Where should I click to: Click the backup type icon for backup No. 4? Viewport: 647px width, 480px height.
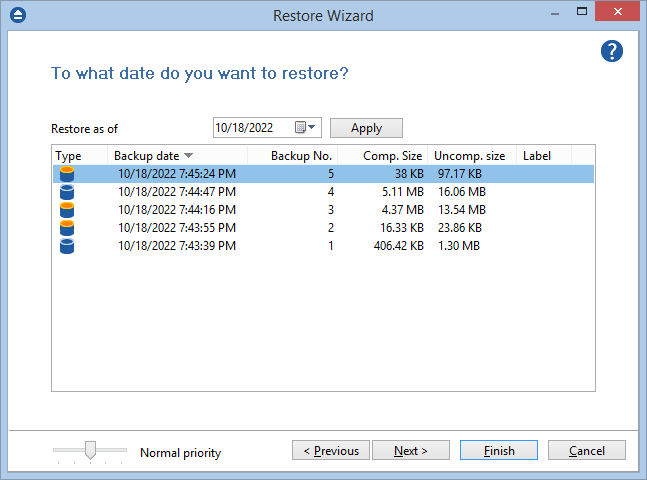67,191
